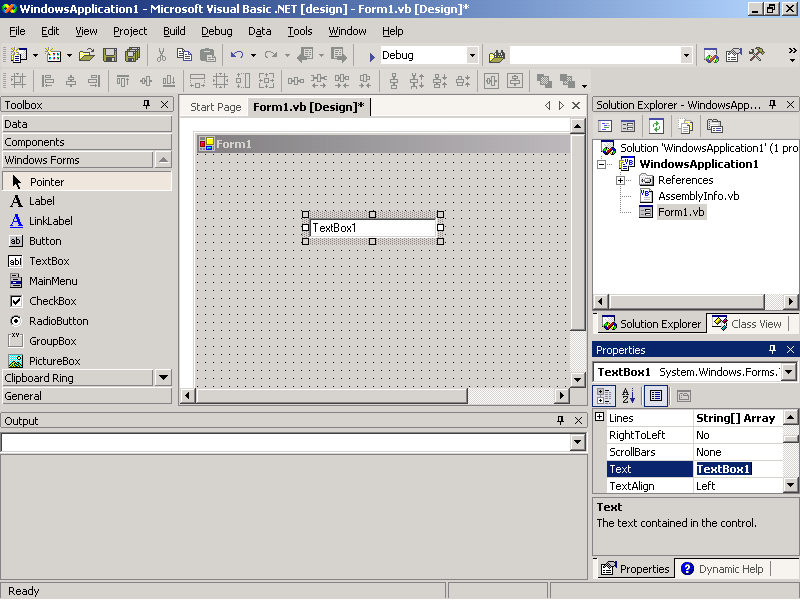
Task: Open the Find combo box dropdown
Action: pyautogui.click(x=686, y=55)
